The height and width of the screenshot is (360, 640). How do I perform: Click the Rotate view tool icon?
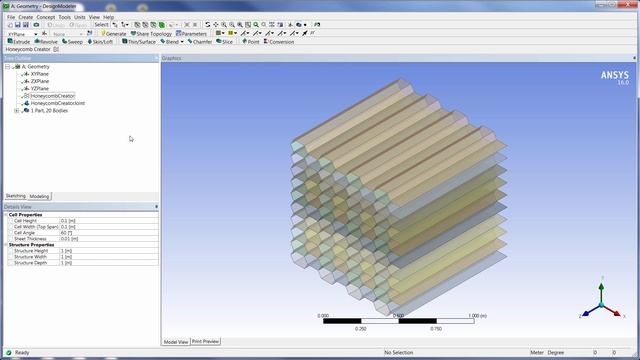click(x=207, y=25)
